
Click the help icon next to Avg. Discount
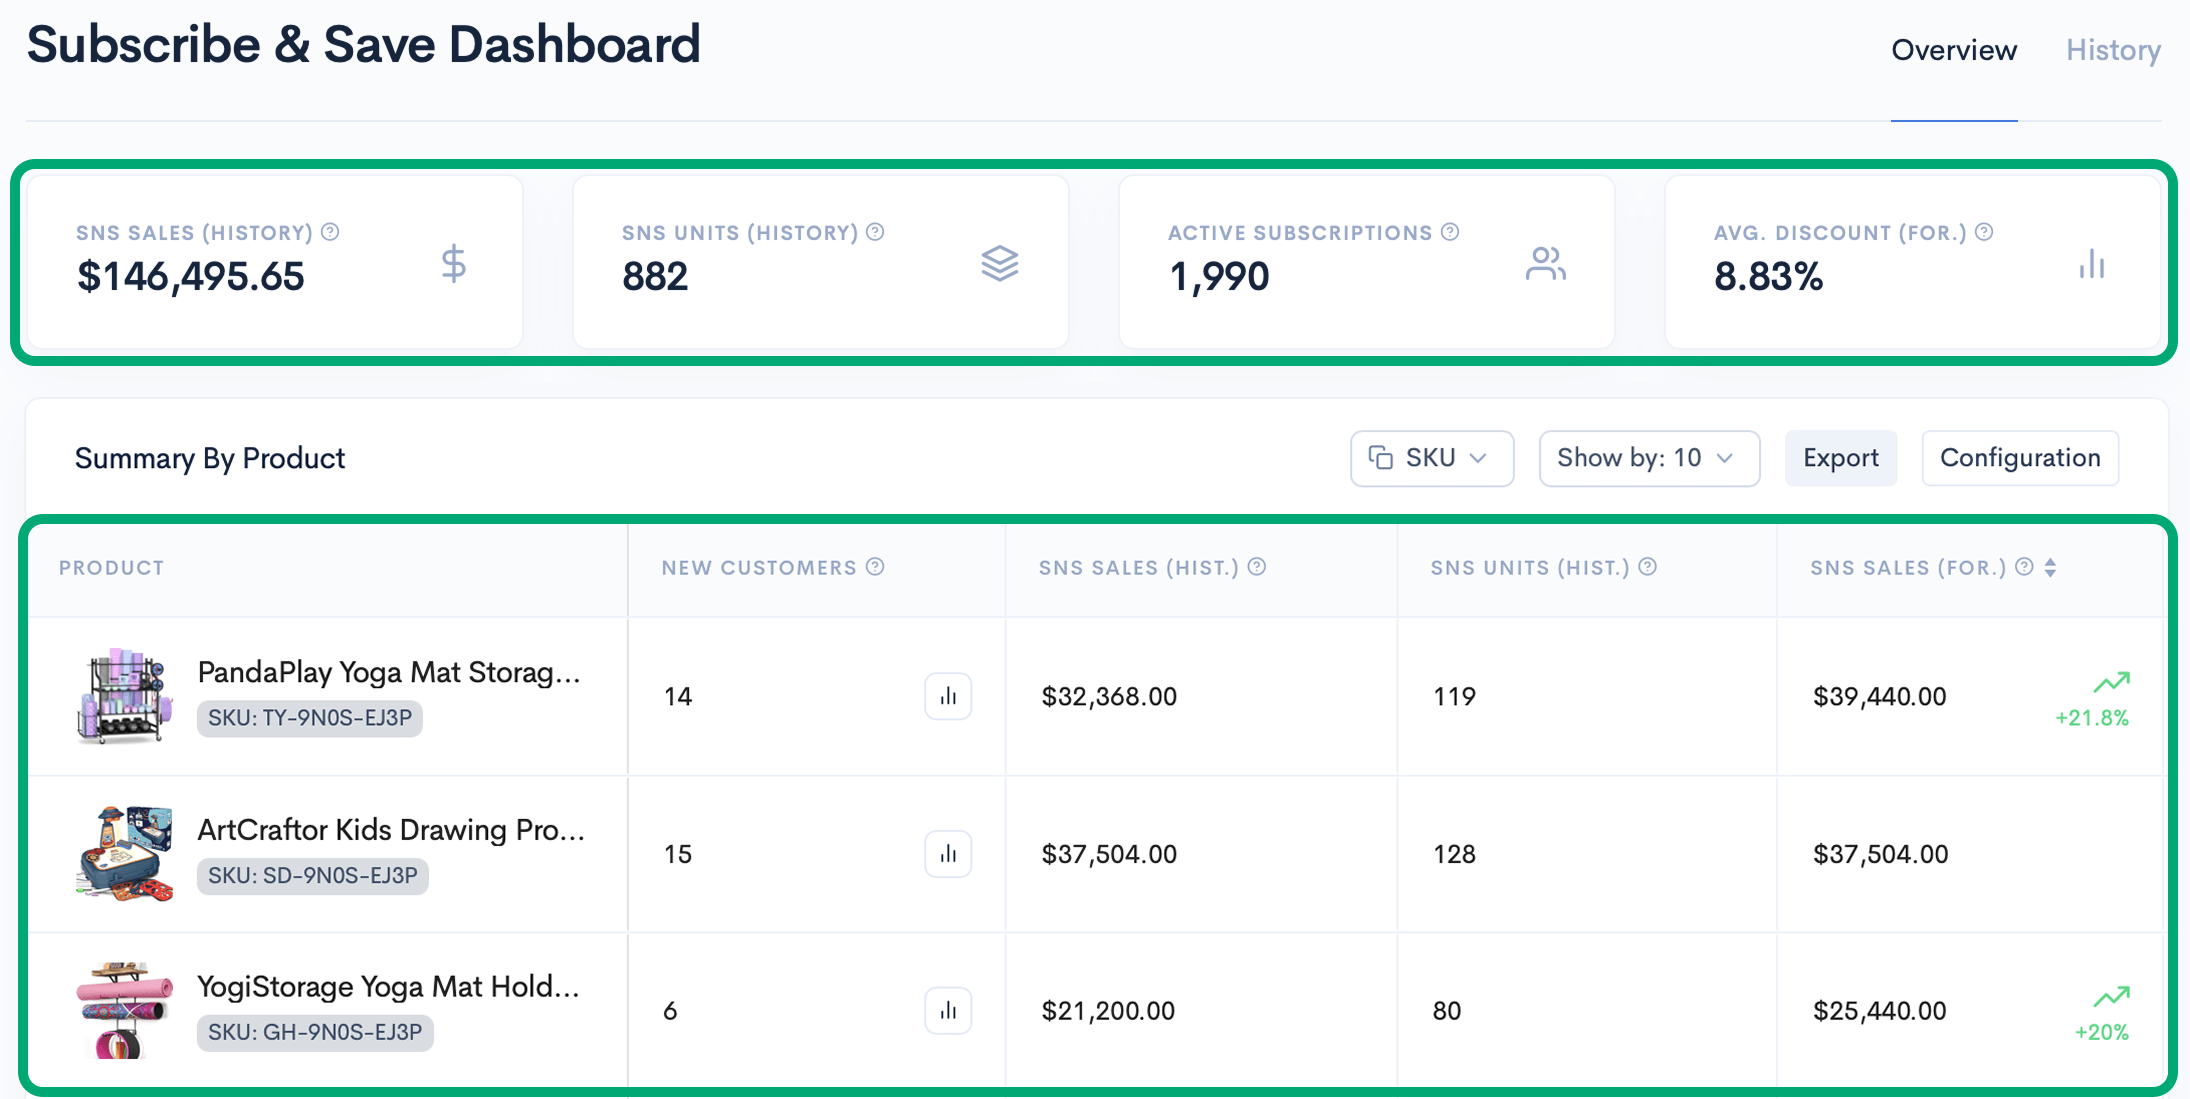1985,232
